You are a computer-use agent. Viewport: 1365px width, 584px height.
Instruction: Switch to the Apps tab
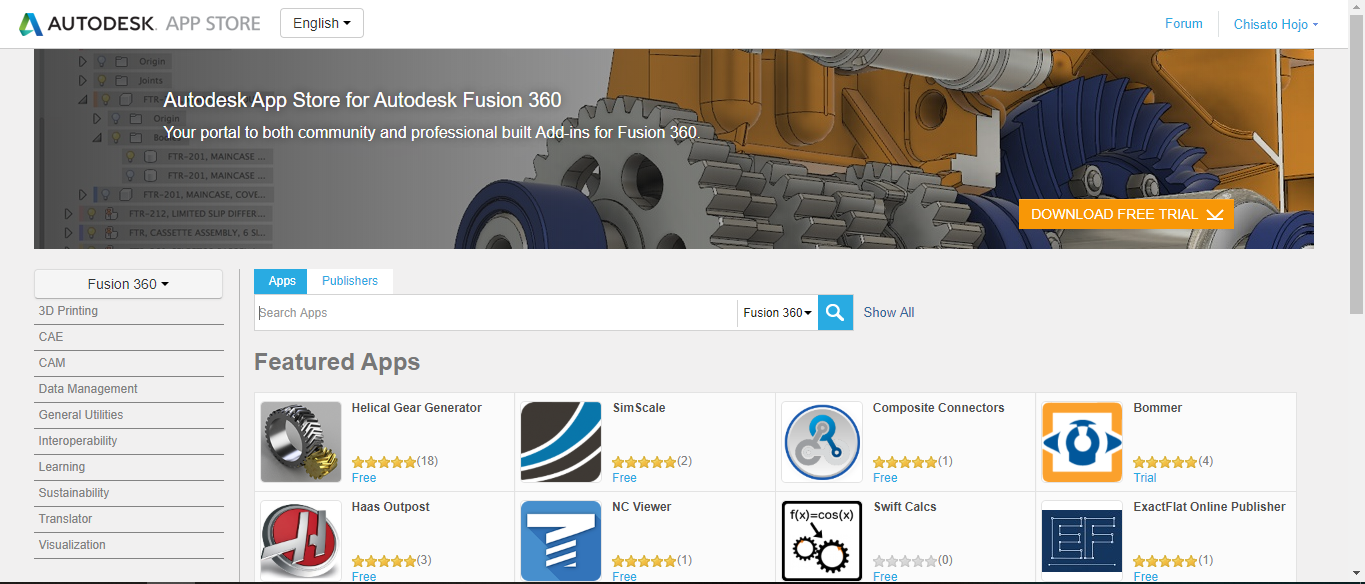282,281
